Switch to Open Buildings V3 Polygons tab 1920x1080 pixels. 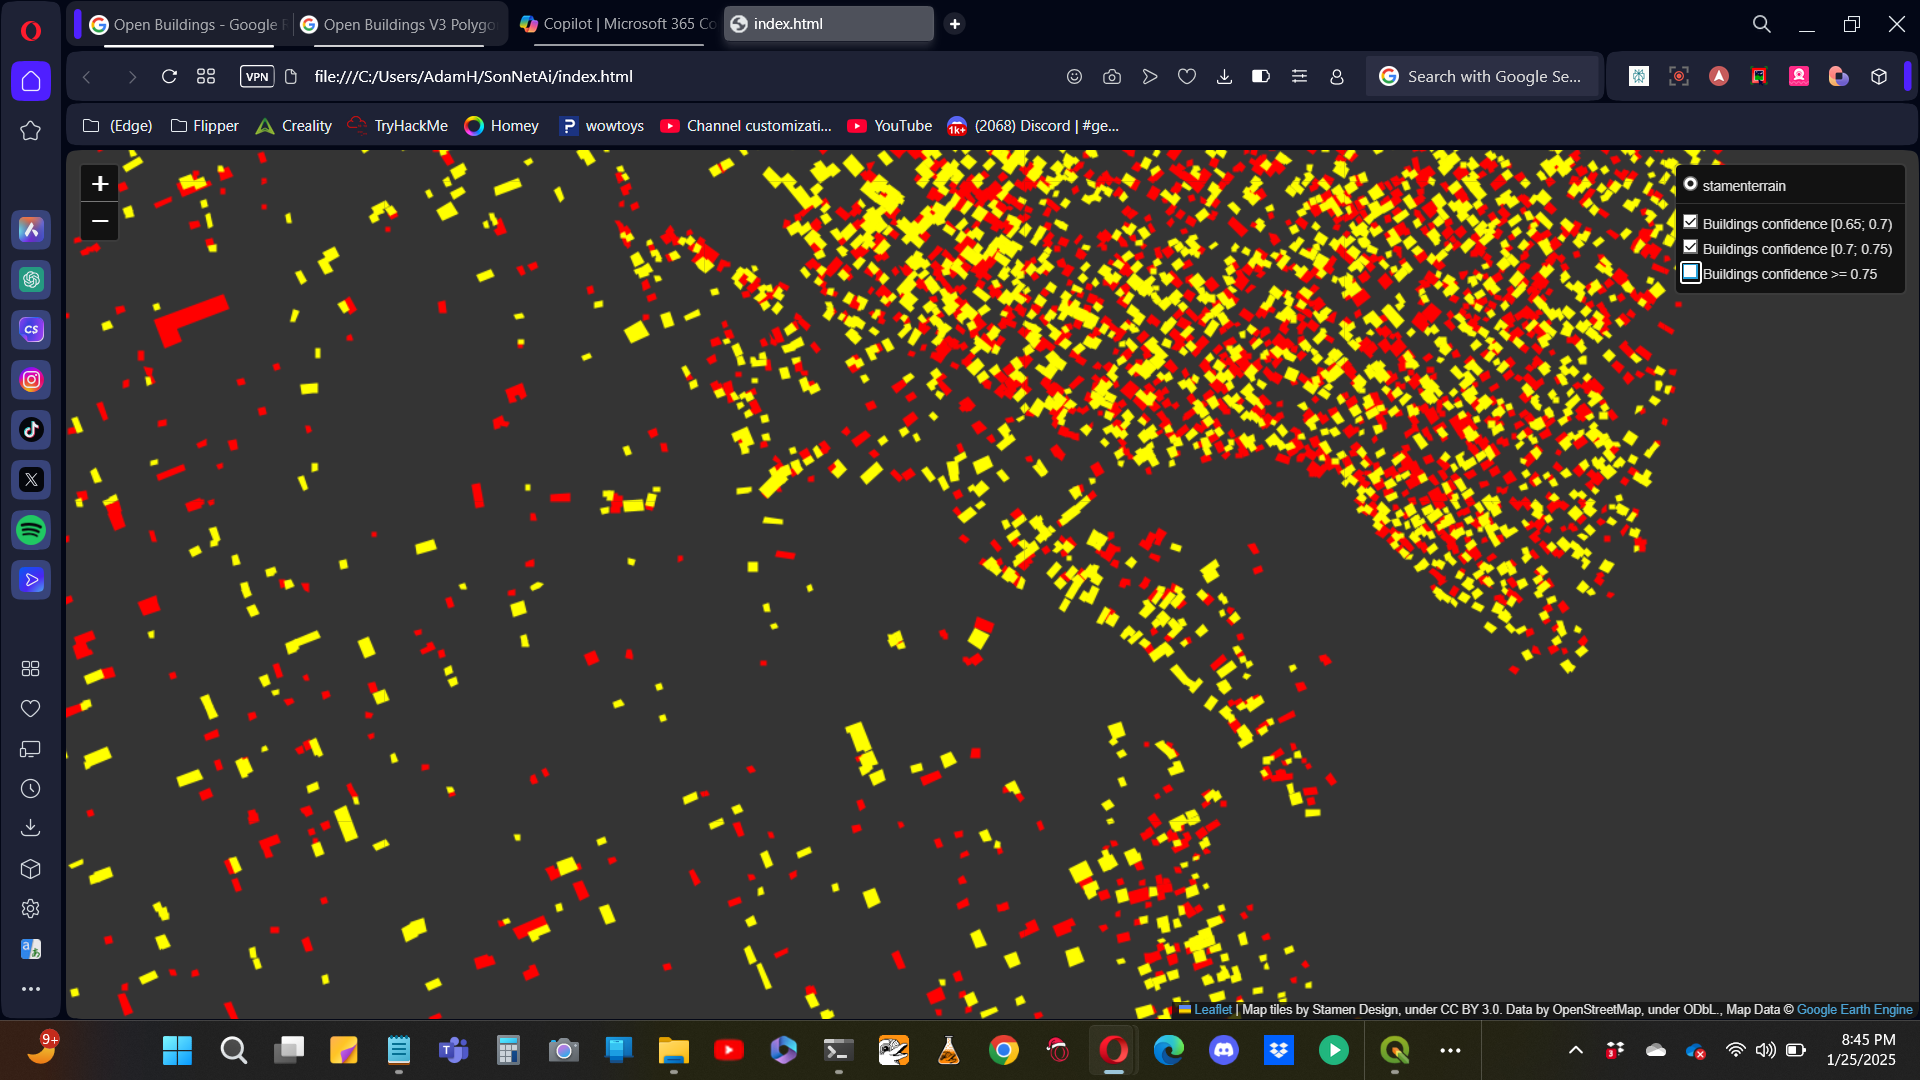point(400,24)
